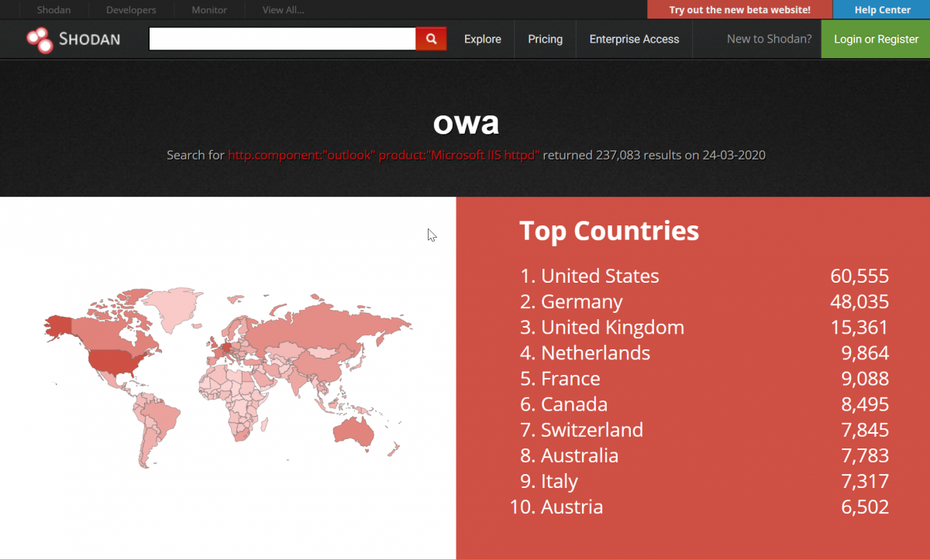Go to the Explore page
The width and height of the screenshot is (930, 560).
click(482, 39)
